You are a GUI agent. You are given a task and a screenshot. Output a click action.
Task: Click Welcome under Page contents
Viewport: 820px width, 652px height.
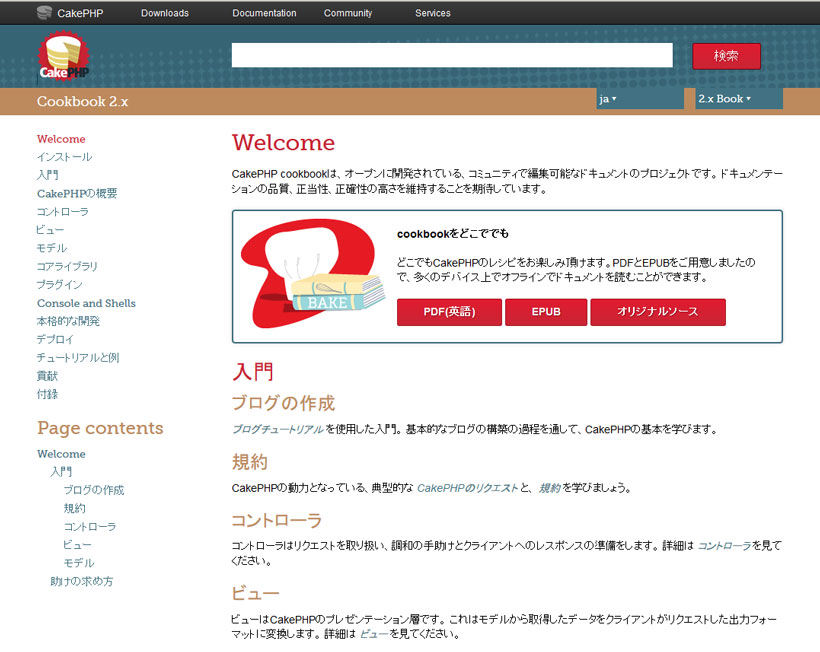tap(61, 454)
